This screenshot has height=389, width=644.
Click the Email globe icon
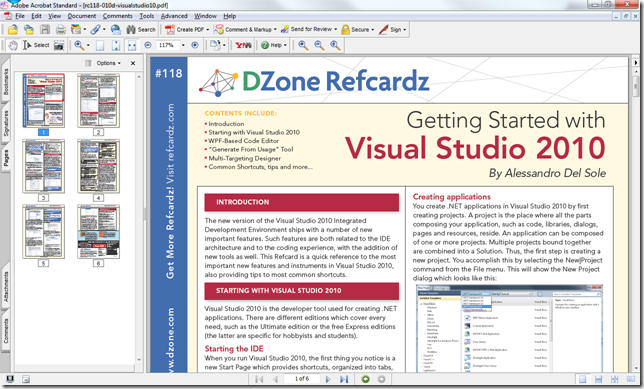(116, 29)
